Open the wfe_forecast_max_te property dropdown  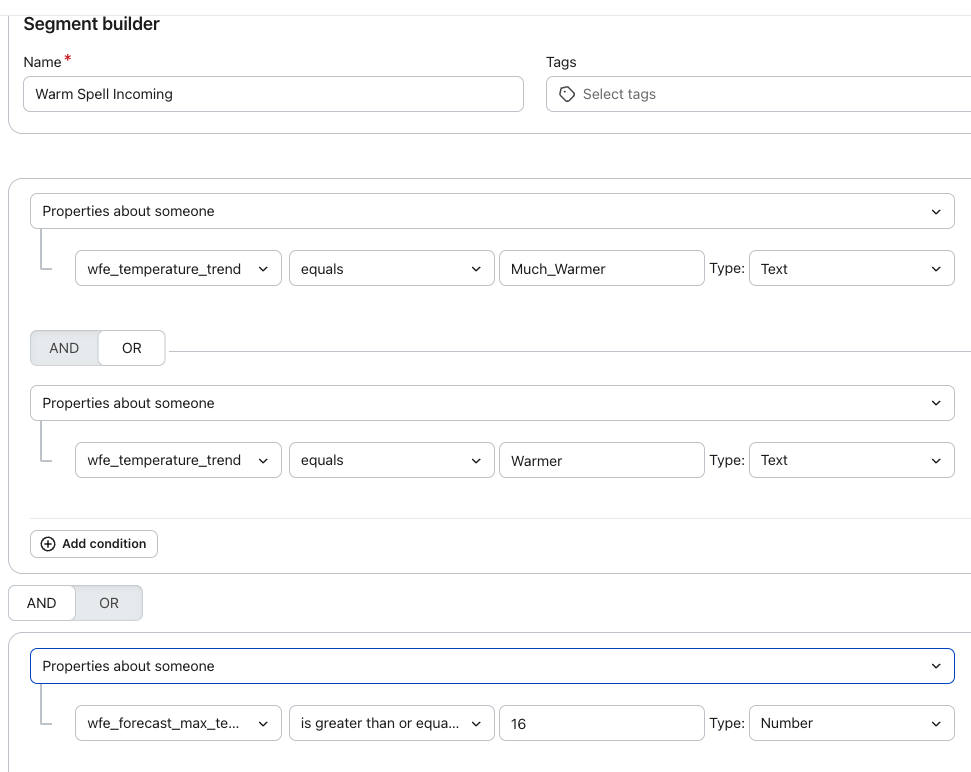pos(178,723)
